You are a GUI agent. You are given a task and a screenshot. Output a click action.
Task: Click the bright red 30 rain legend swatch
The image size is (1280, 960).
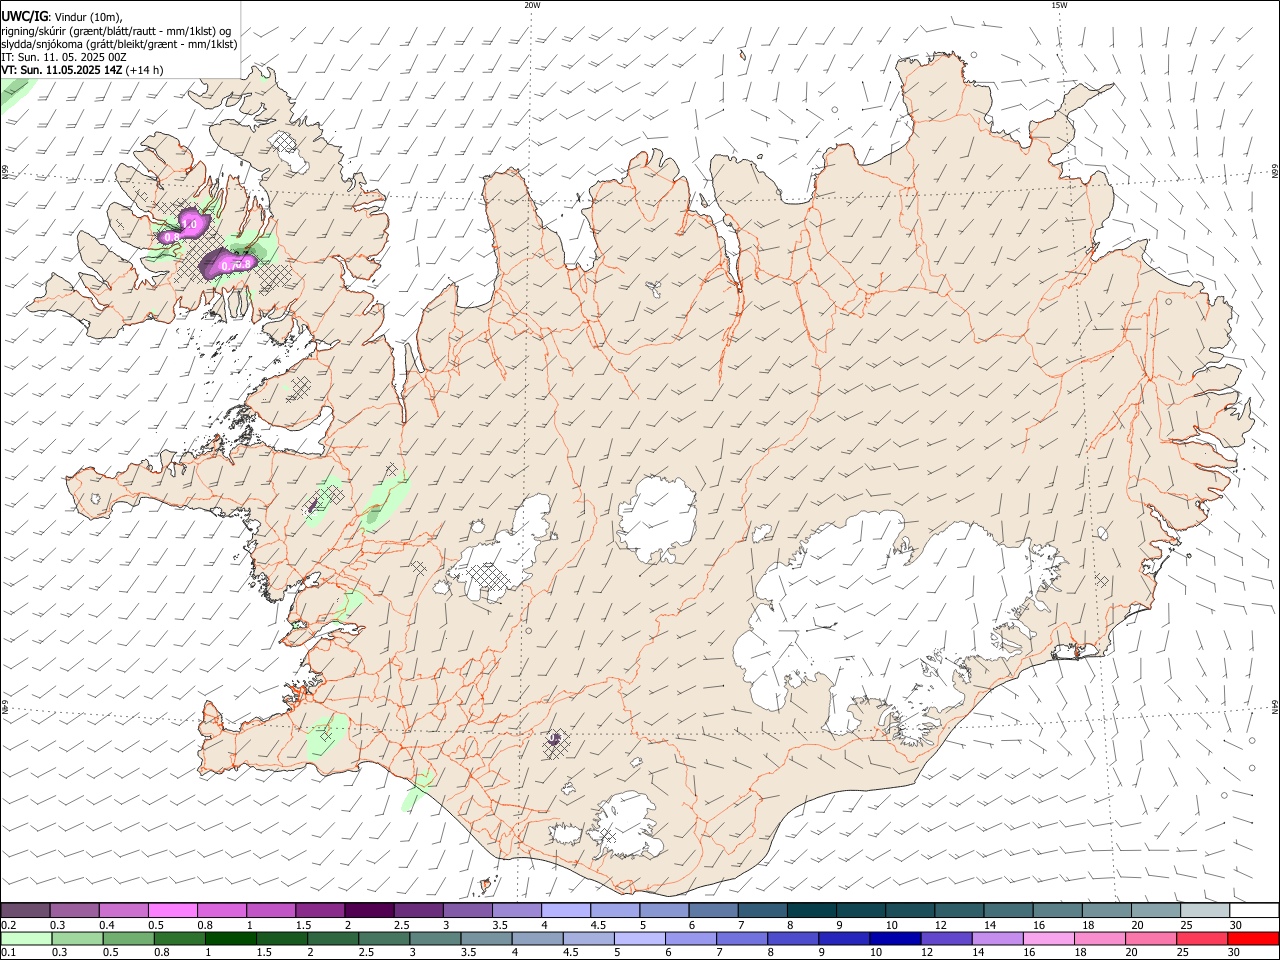pyautogui.click(x=1253, y=939)
